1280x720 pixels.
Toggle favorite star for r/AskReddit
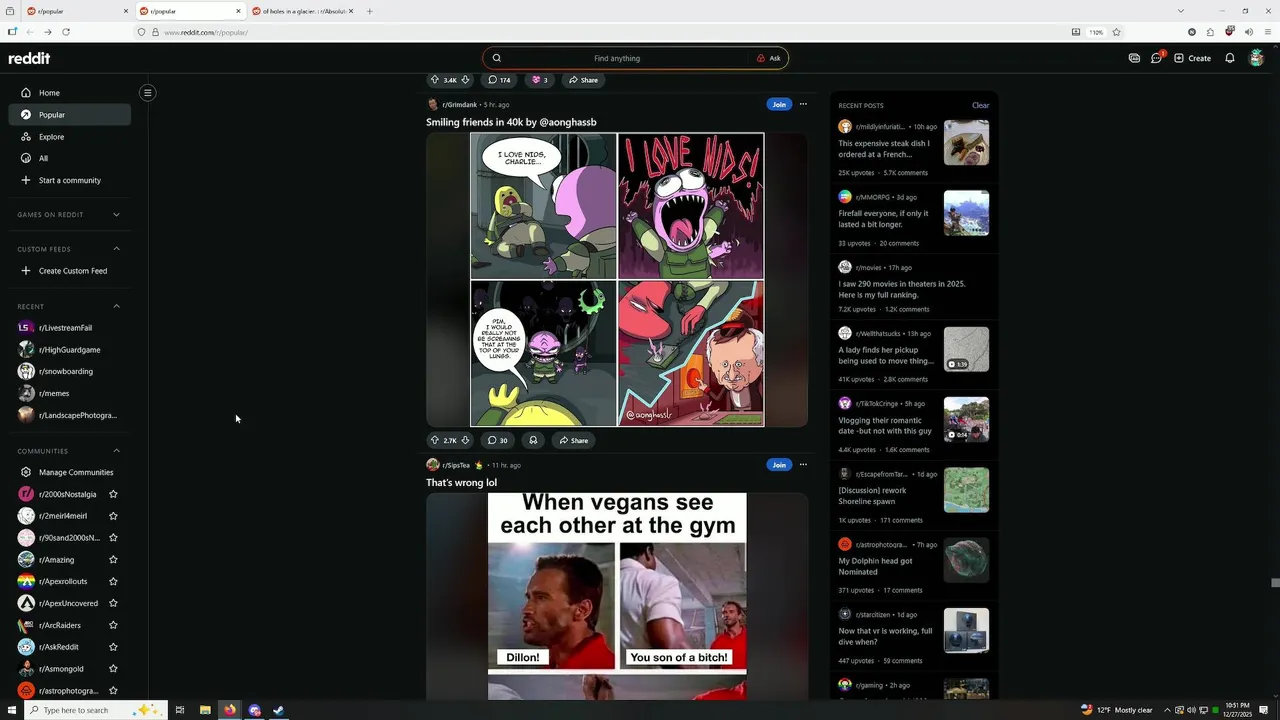113,647
